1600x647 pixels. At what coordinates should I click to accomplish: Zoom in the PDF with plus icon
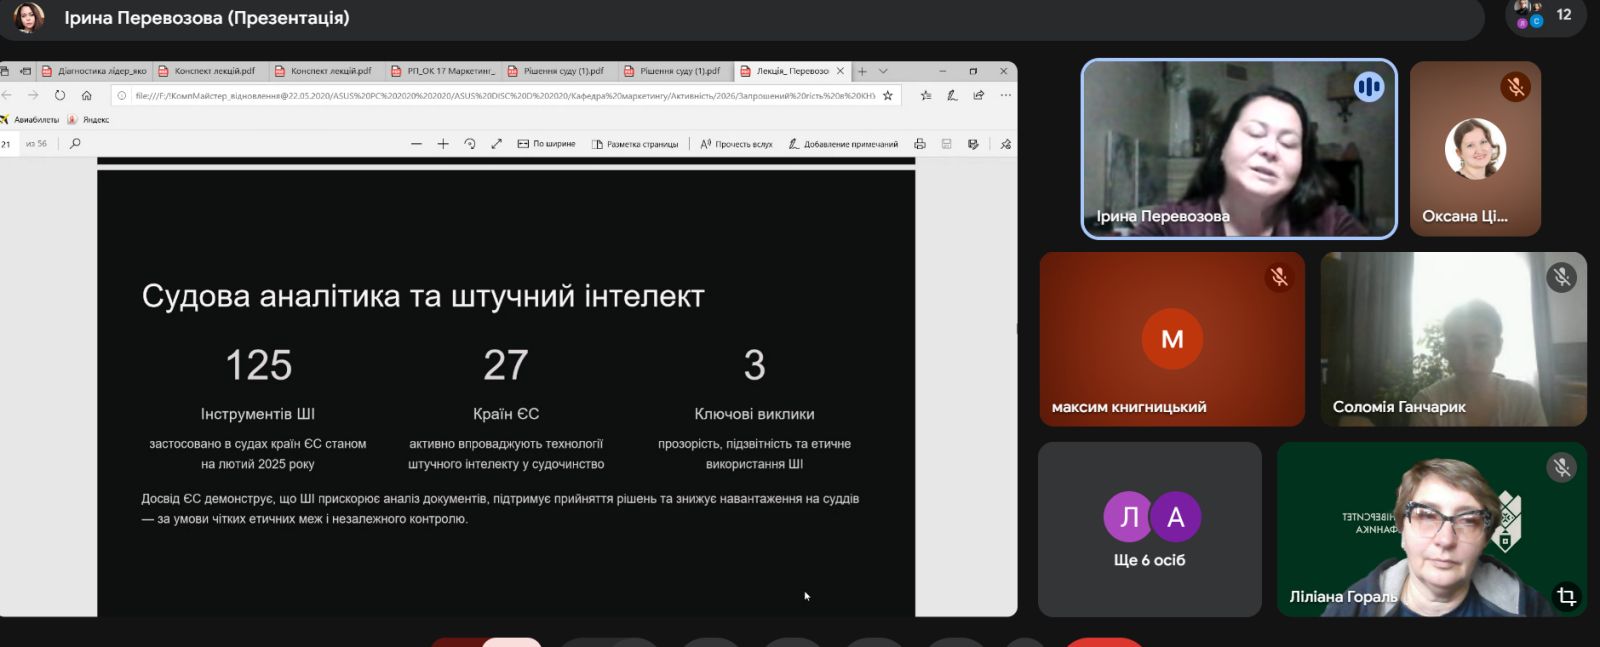click(x=443, y=144)
